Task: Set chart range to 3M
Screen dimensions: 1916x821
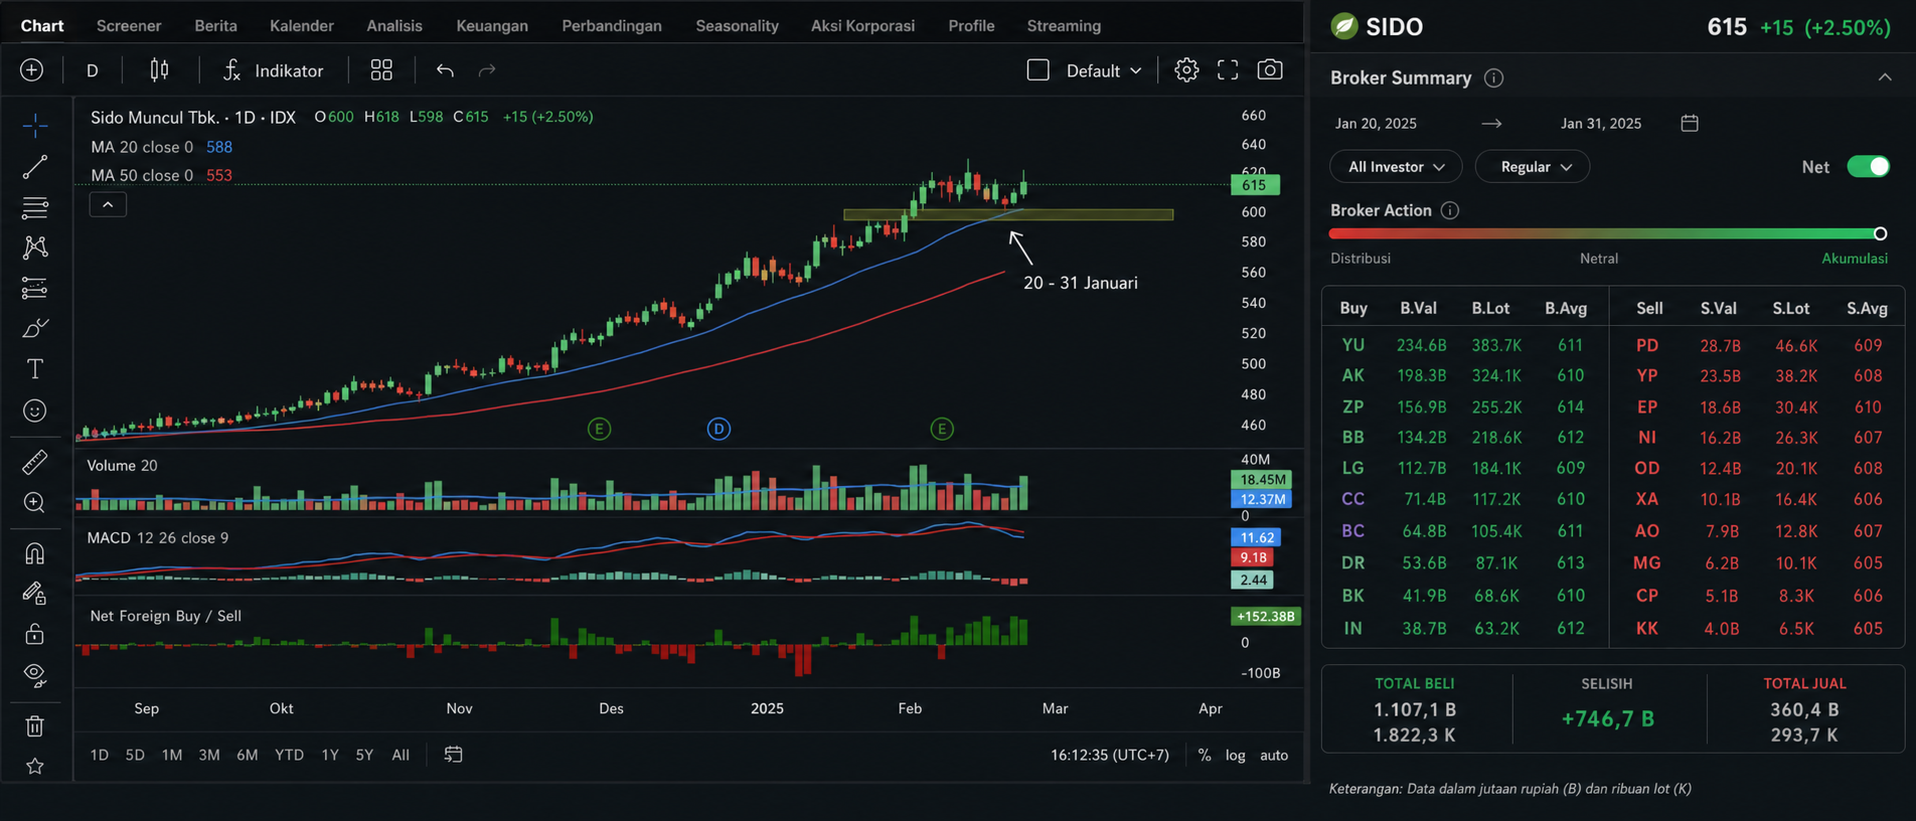Action: (209, 755)
